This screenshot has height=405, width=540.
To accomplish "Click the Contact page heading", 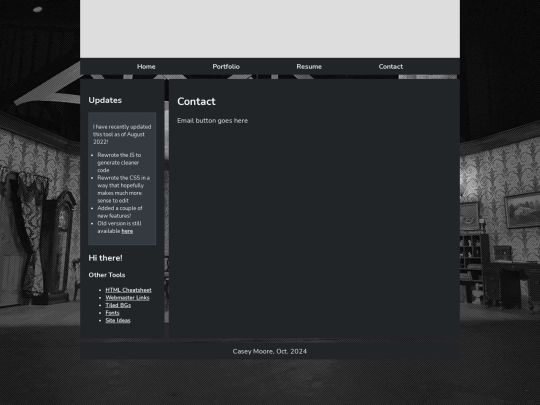I will (x=196, y=101).
